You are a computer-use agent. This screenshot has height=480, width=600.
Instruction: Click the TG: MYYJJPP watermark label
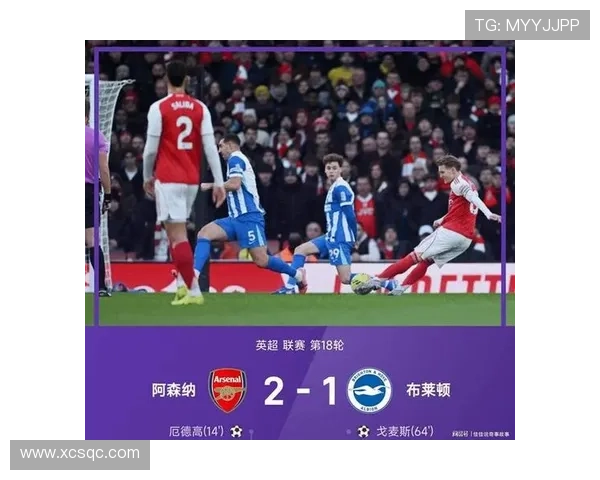[527, 25]
